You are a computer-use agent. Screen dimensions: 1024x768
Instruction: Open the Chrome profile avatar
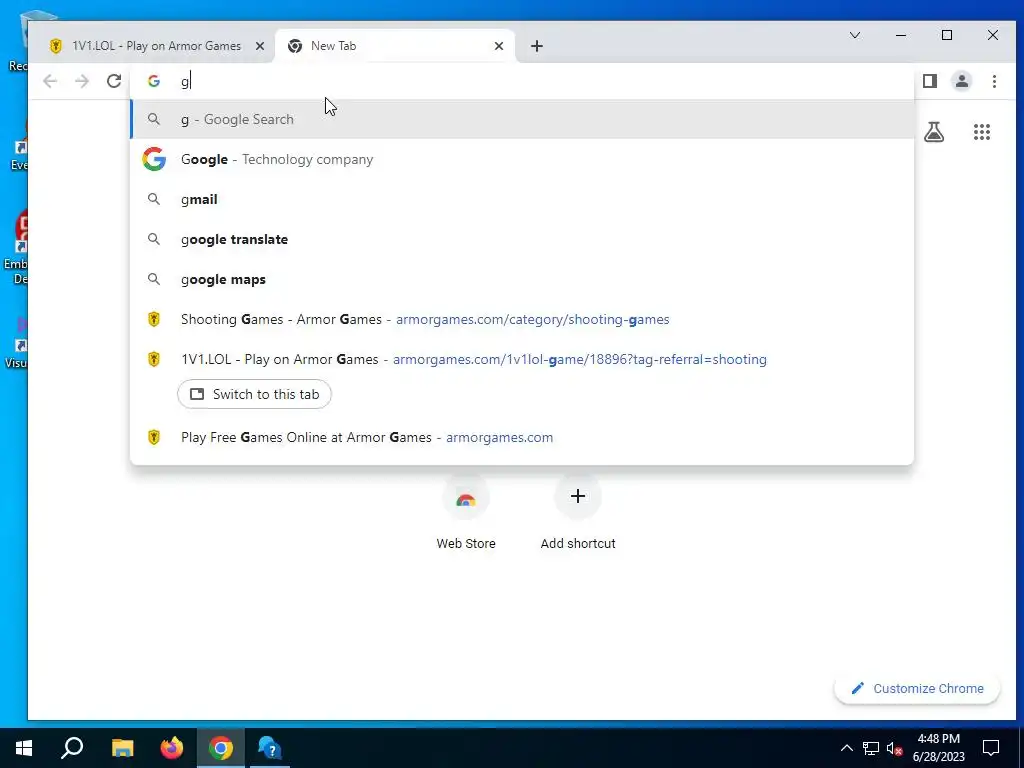(962, 81)
